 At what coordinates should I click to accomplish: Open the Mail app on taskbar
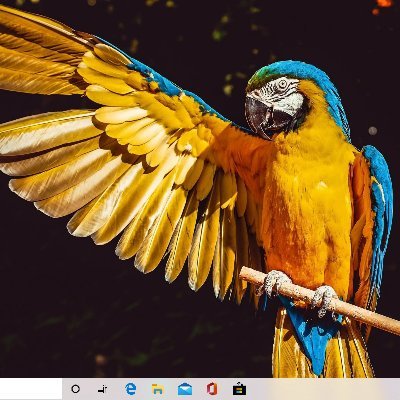(x=185, y=389)
